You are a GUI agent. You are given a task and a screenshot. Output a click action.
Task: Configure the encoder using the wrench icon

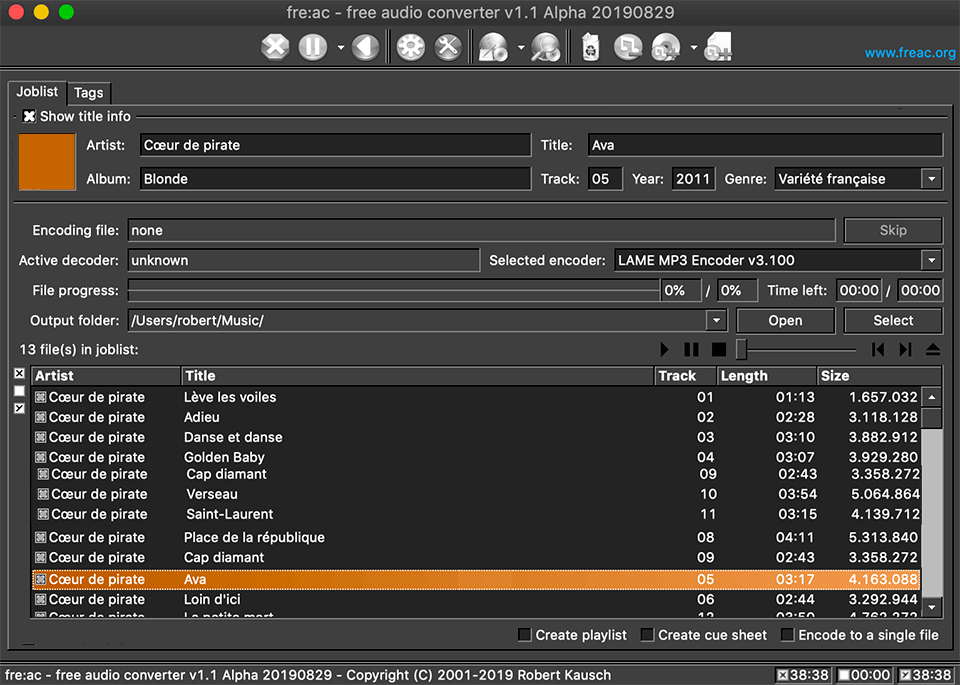click(x=446, y=46)
